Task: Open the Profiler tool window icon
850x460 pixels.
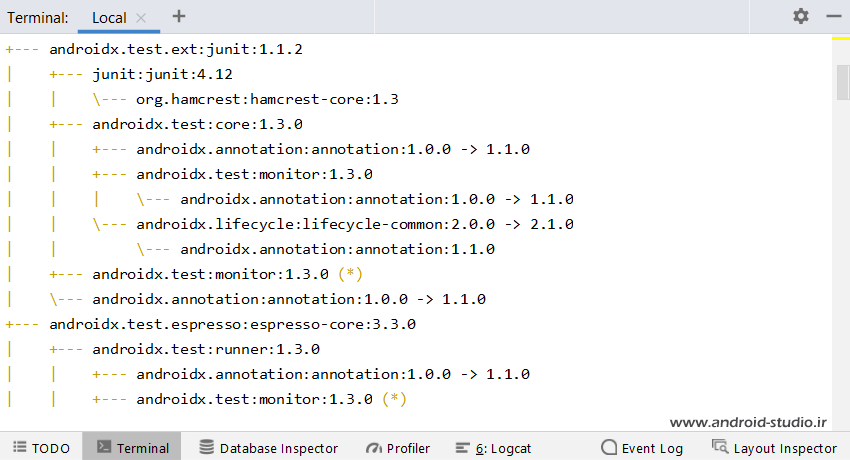Action: (374, 448)
